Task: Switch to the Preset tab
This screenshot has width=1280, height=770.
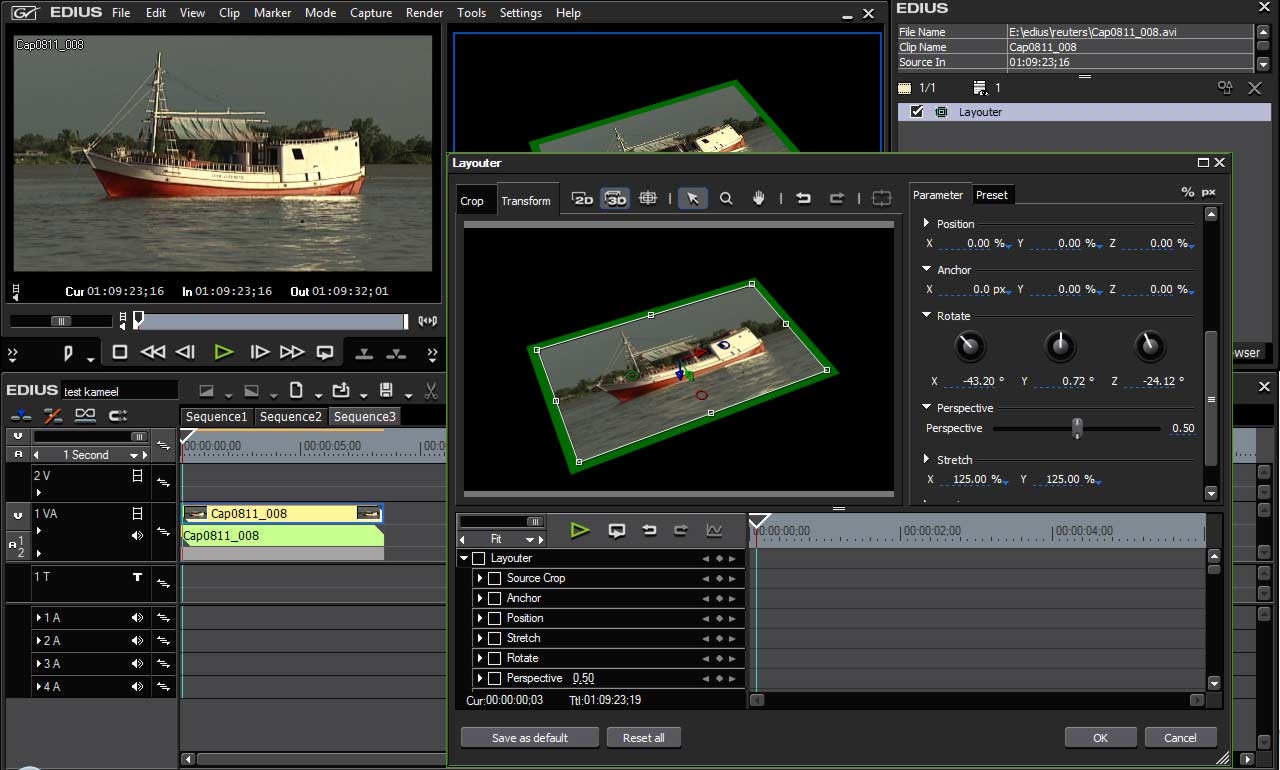Action: tap(992, 195)
